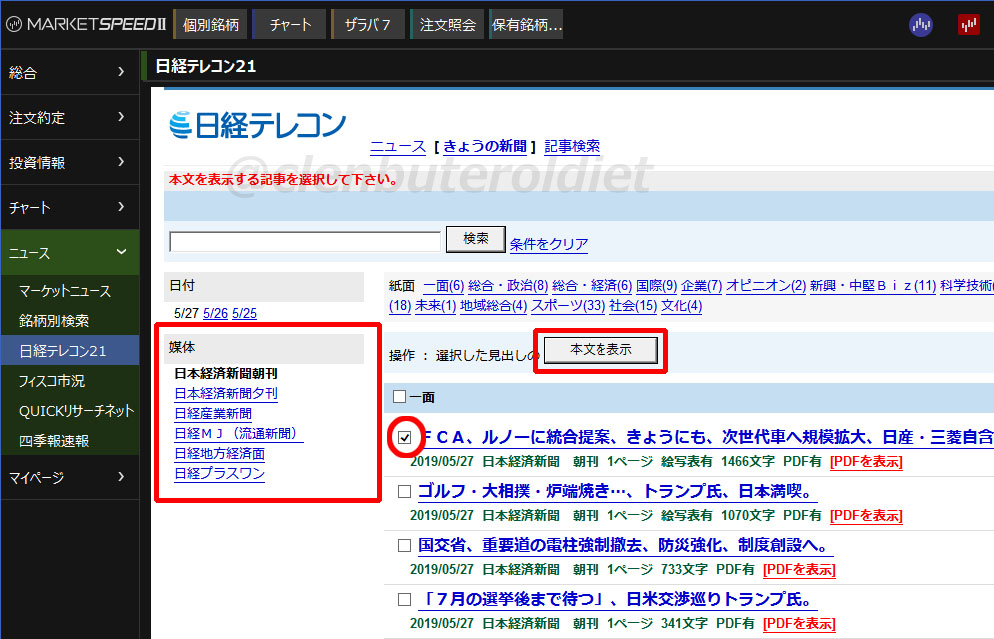Click the blue round chart icon
This screenshot has width=994, height=639.
click(920, 25)
